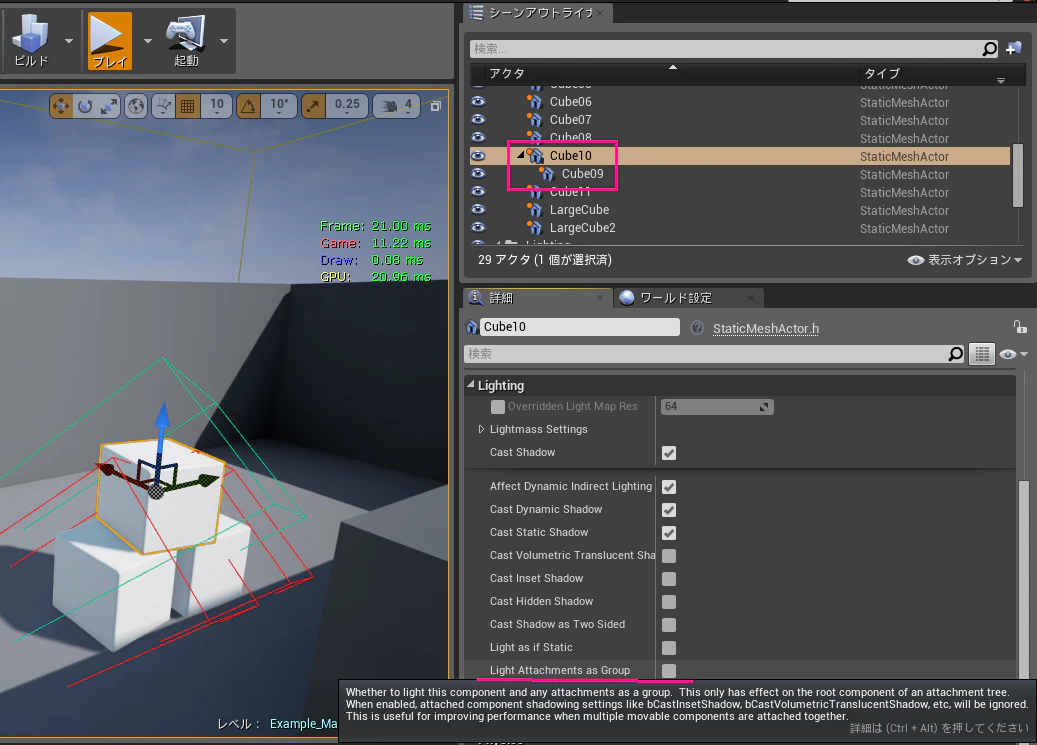Open 表示オプション view options menu

coord(965,260)
